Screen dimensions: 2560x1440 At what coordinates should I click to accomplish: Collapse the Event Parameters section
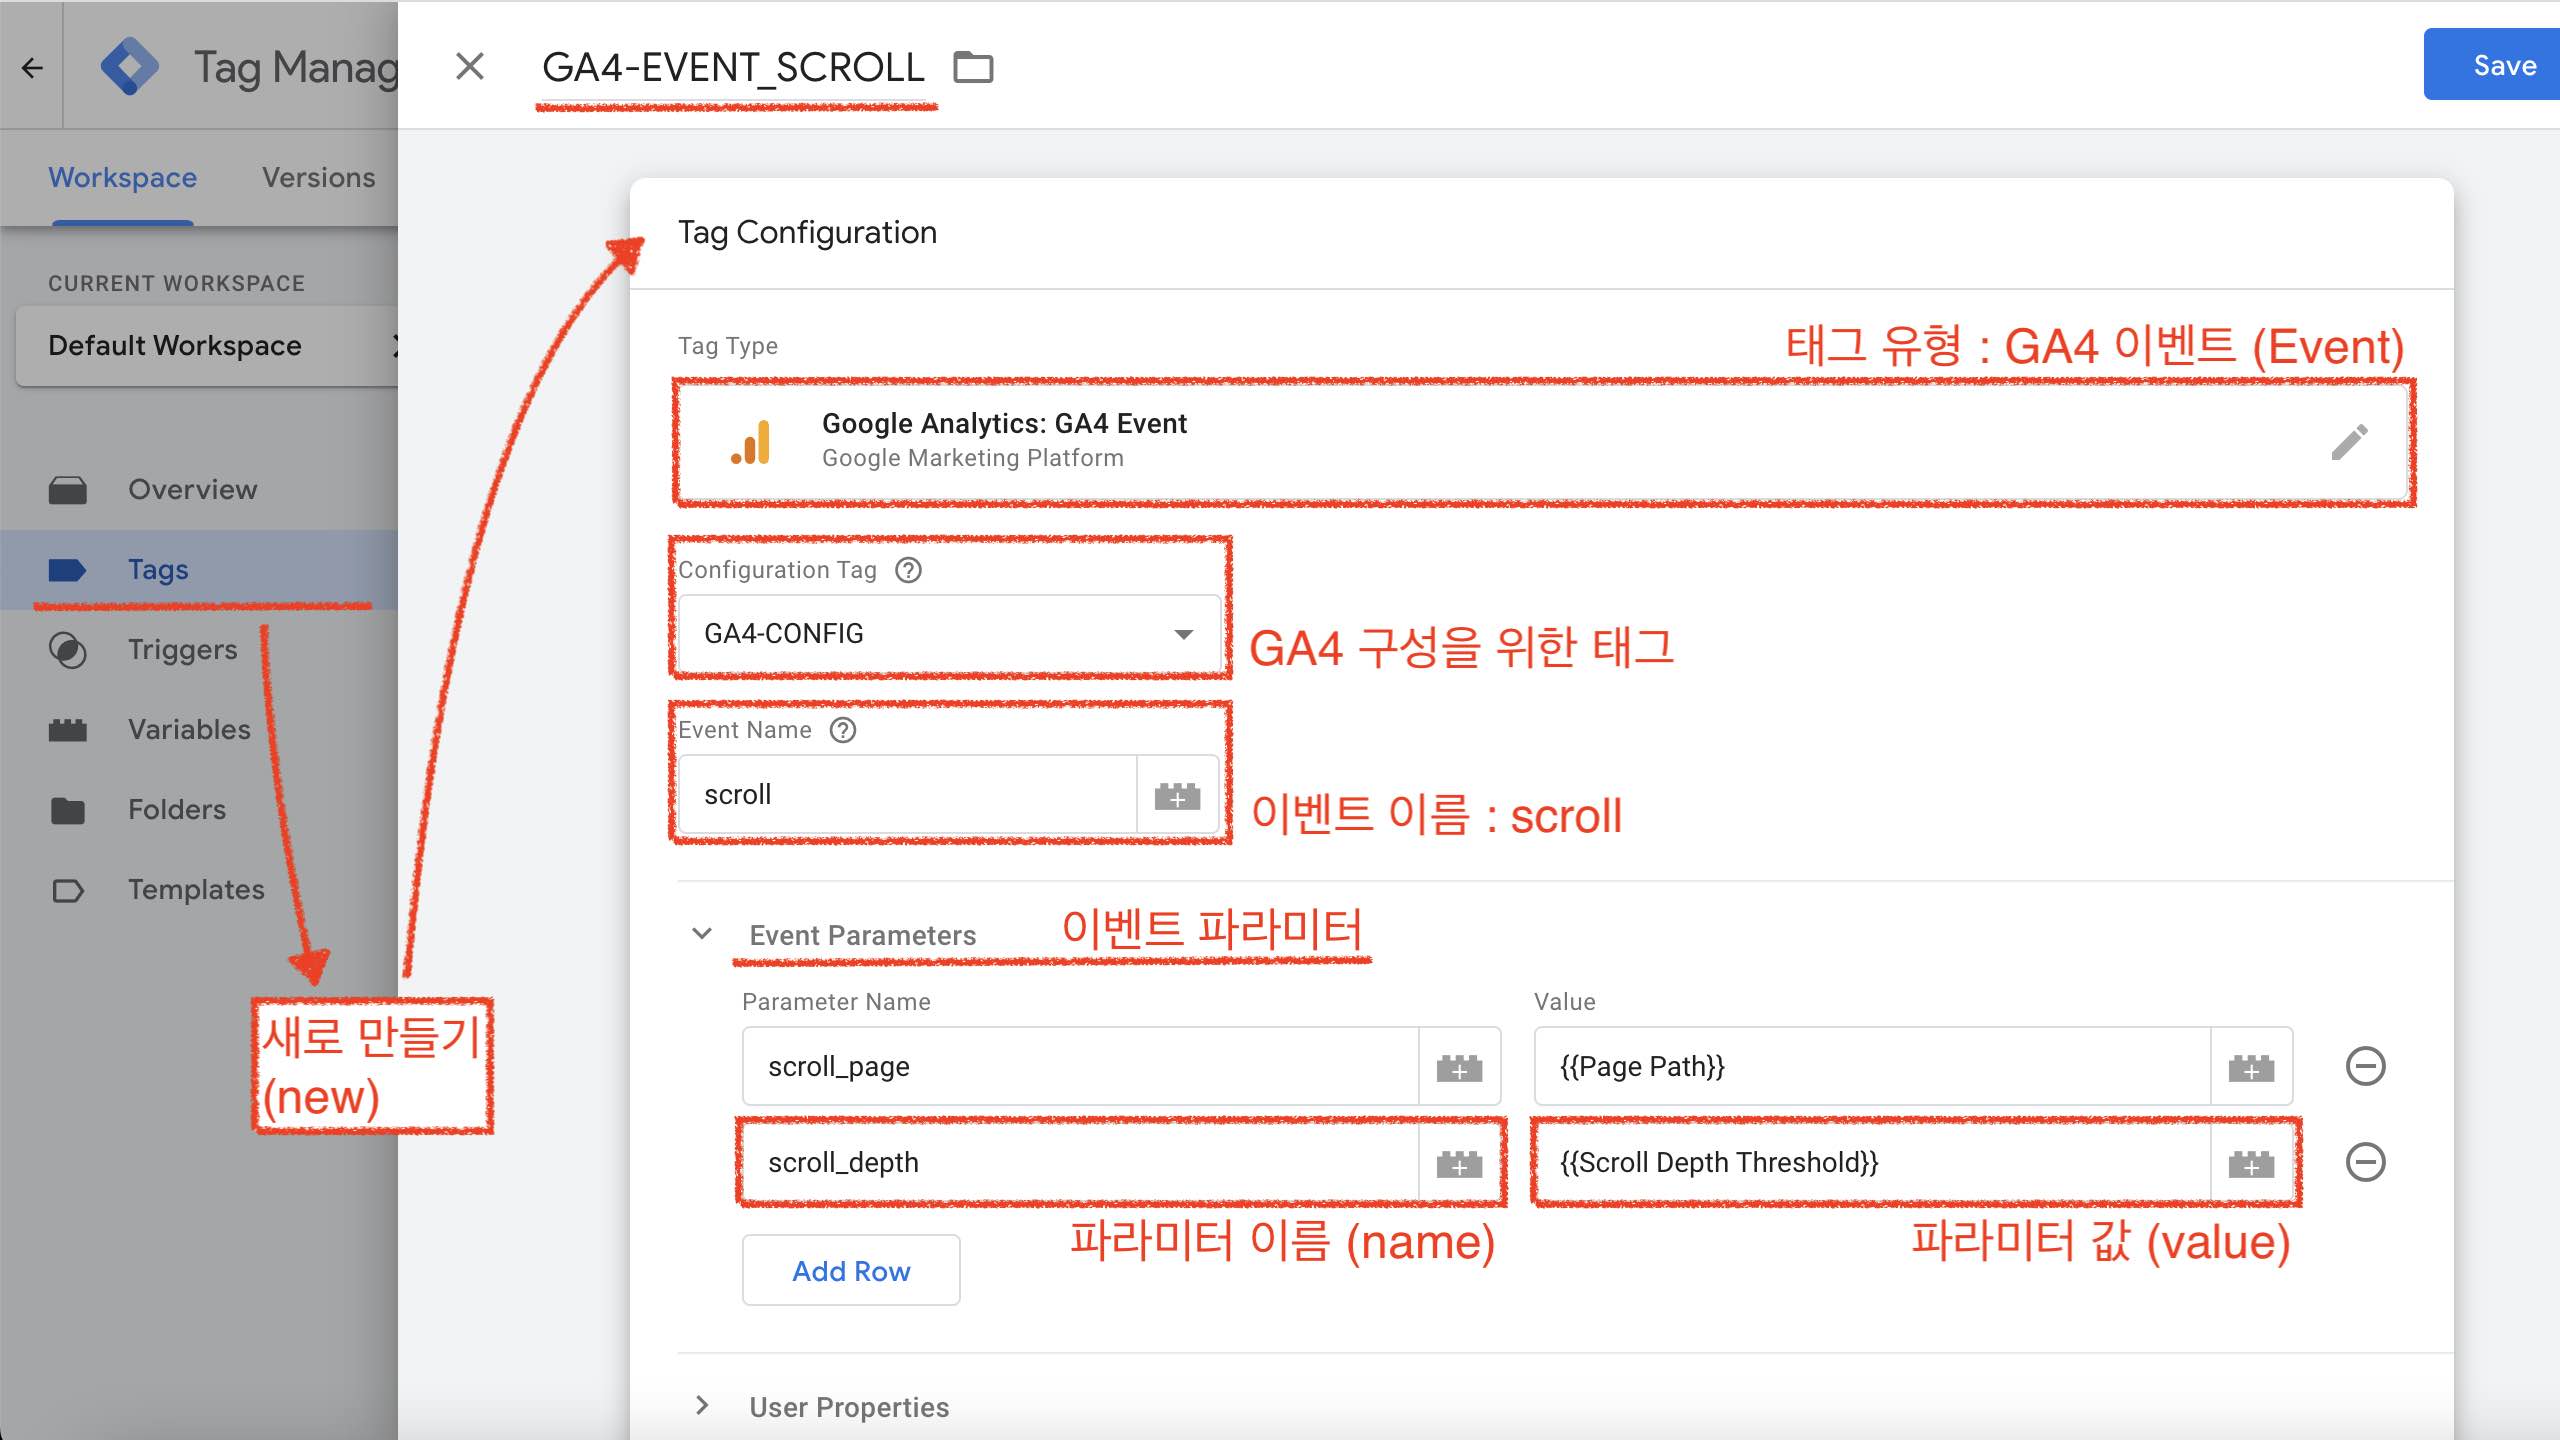pyautogui.click(x=703, y=933)
